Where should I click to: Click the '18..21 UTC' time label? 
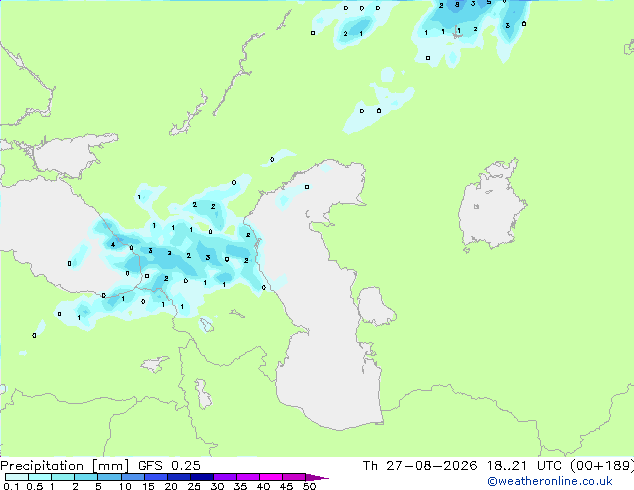pyautogui.click(x=524, y=466)
